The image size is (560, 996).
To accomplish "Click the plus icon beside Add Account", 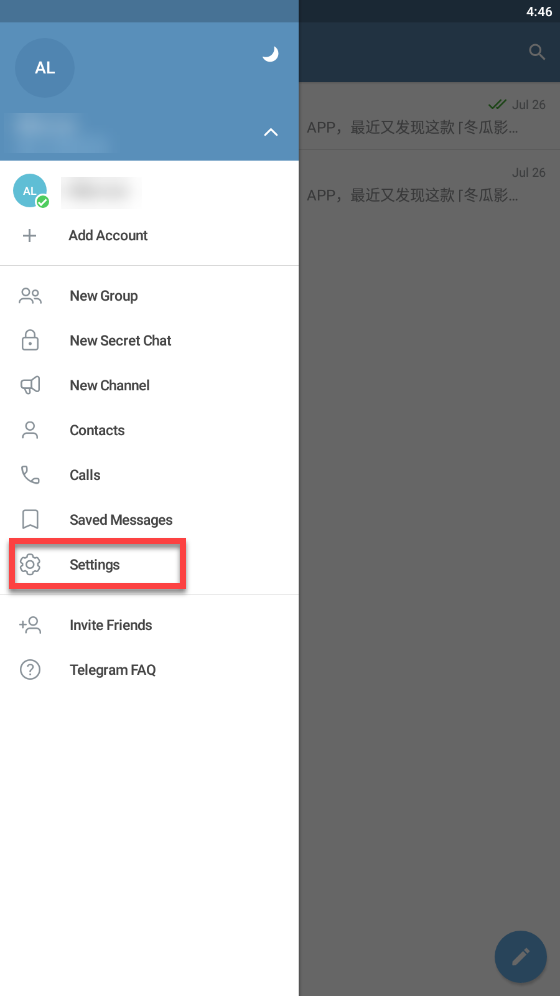I will point(30,236).
